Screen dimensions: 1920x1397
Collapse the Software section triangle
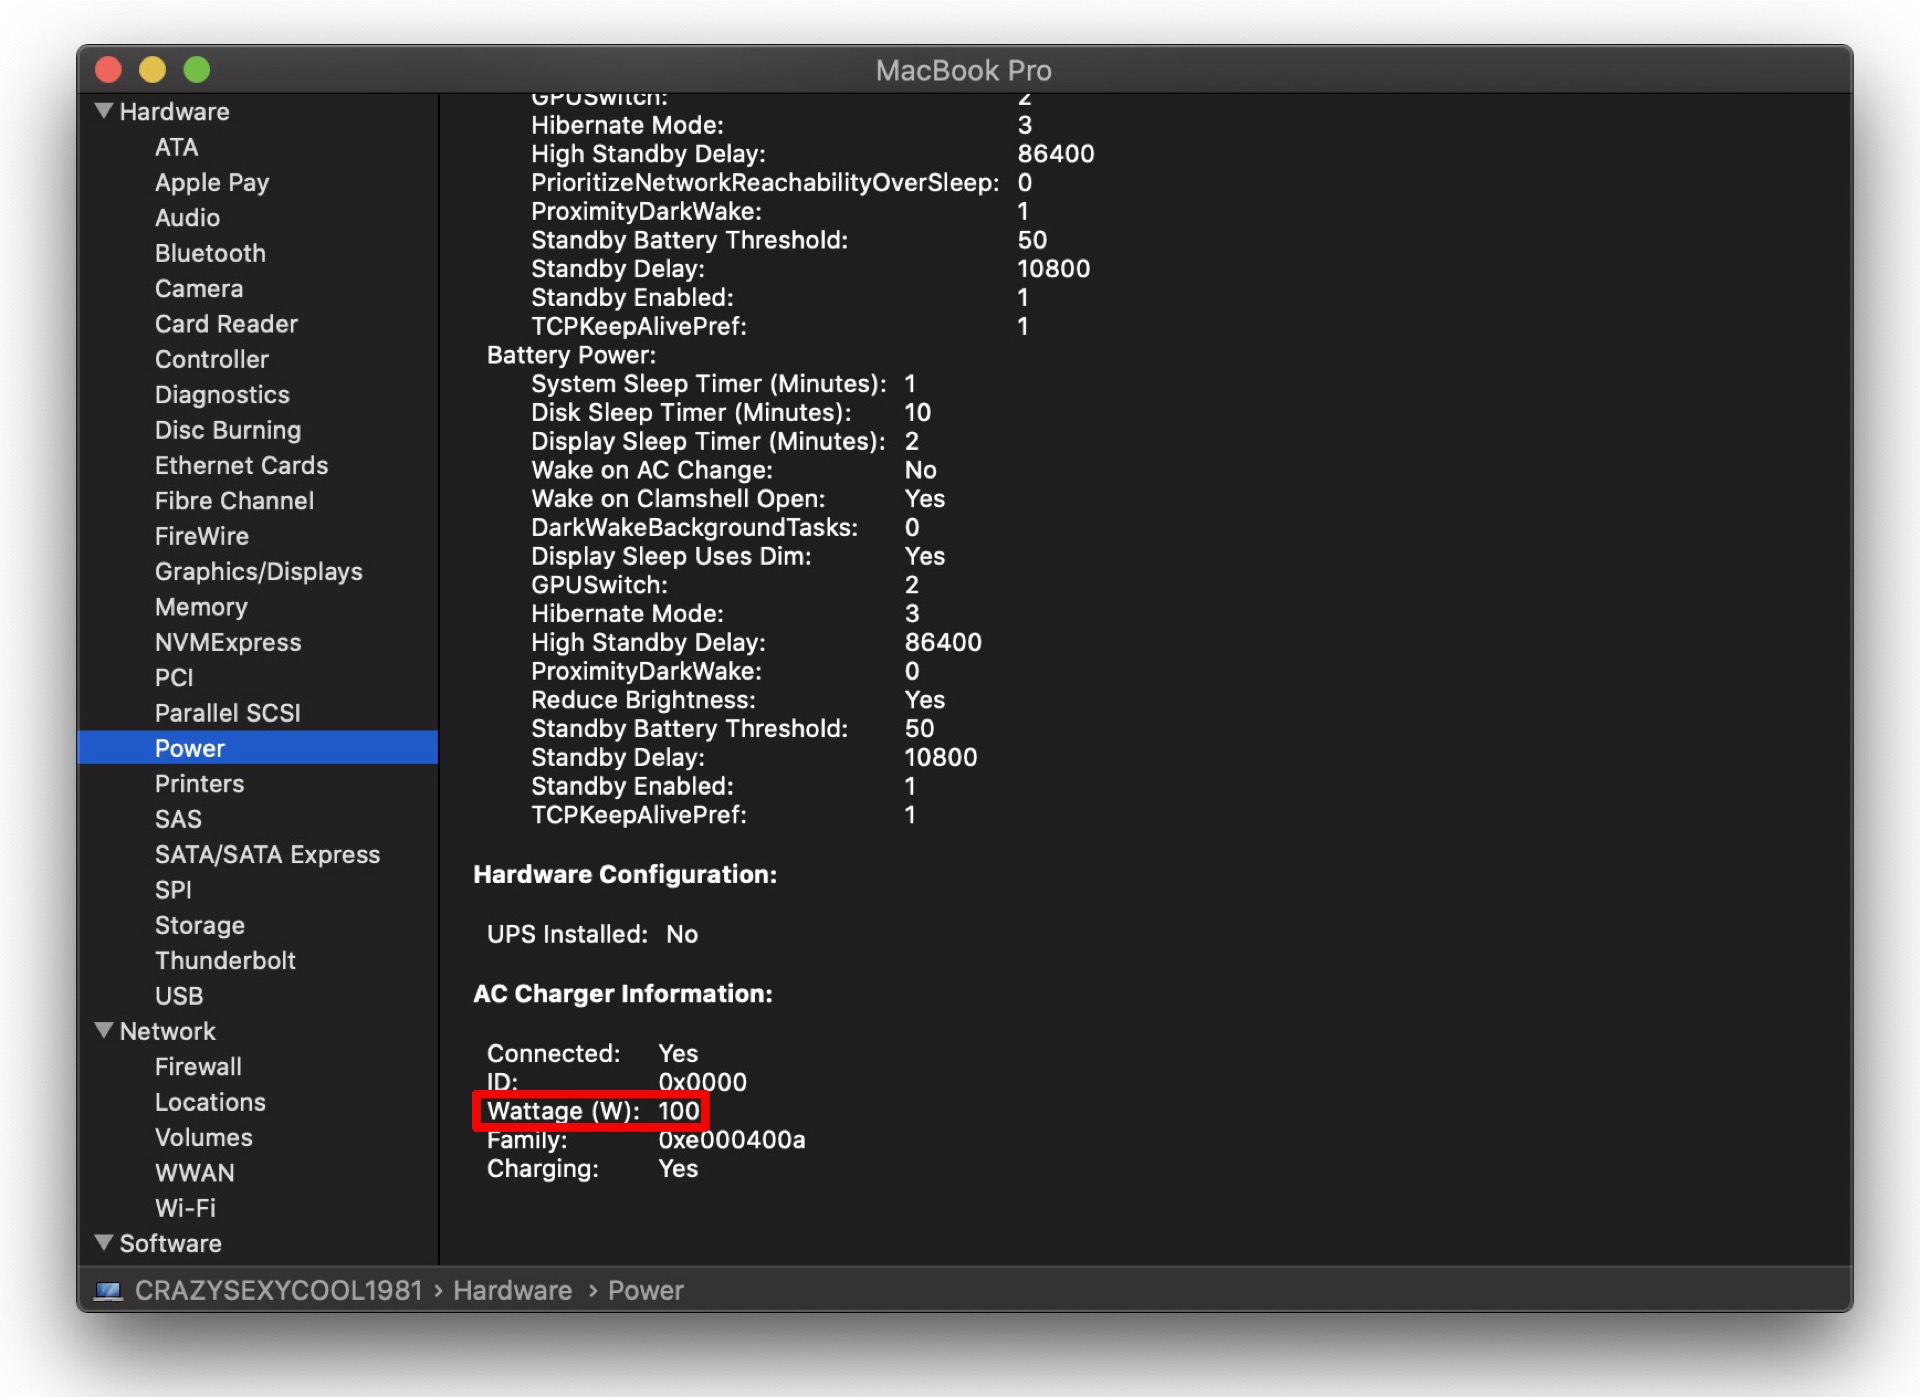[104, 1242]
